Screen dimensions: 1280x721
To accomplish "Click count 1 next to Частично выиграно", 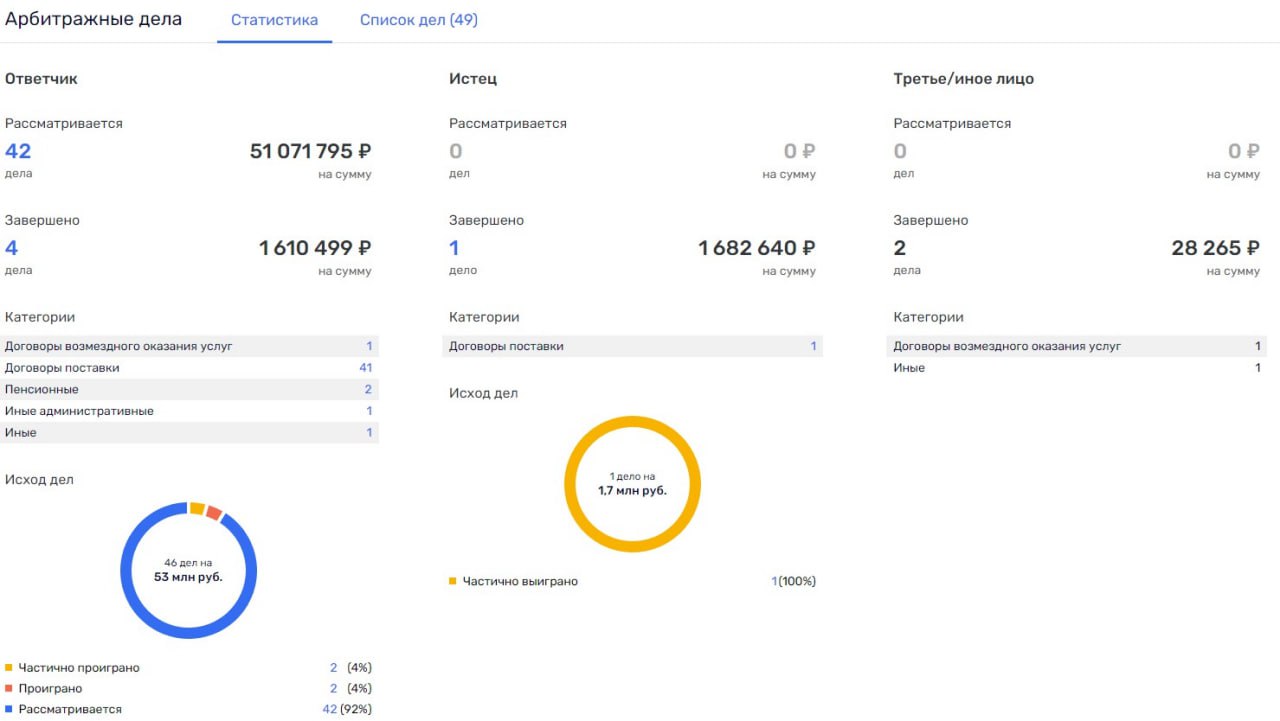I will click(x=774, y=581).
